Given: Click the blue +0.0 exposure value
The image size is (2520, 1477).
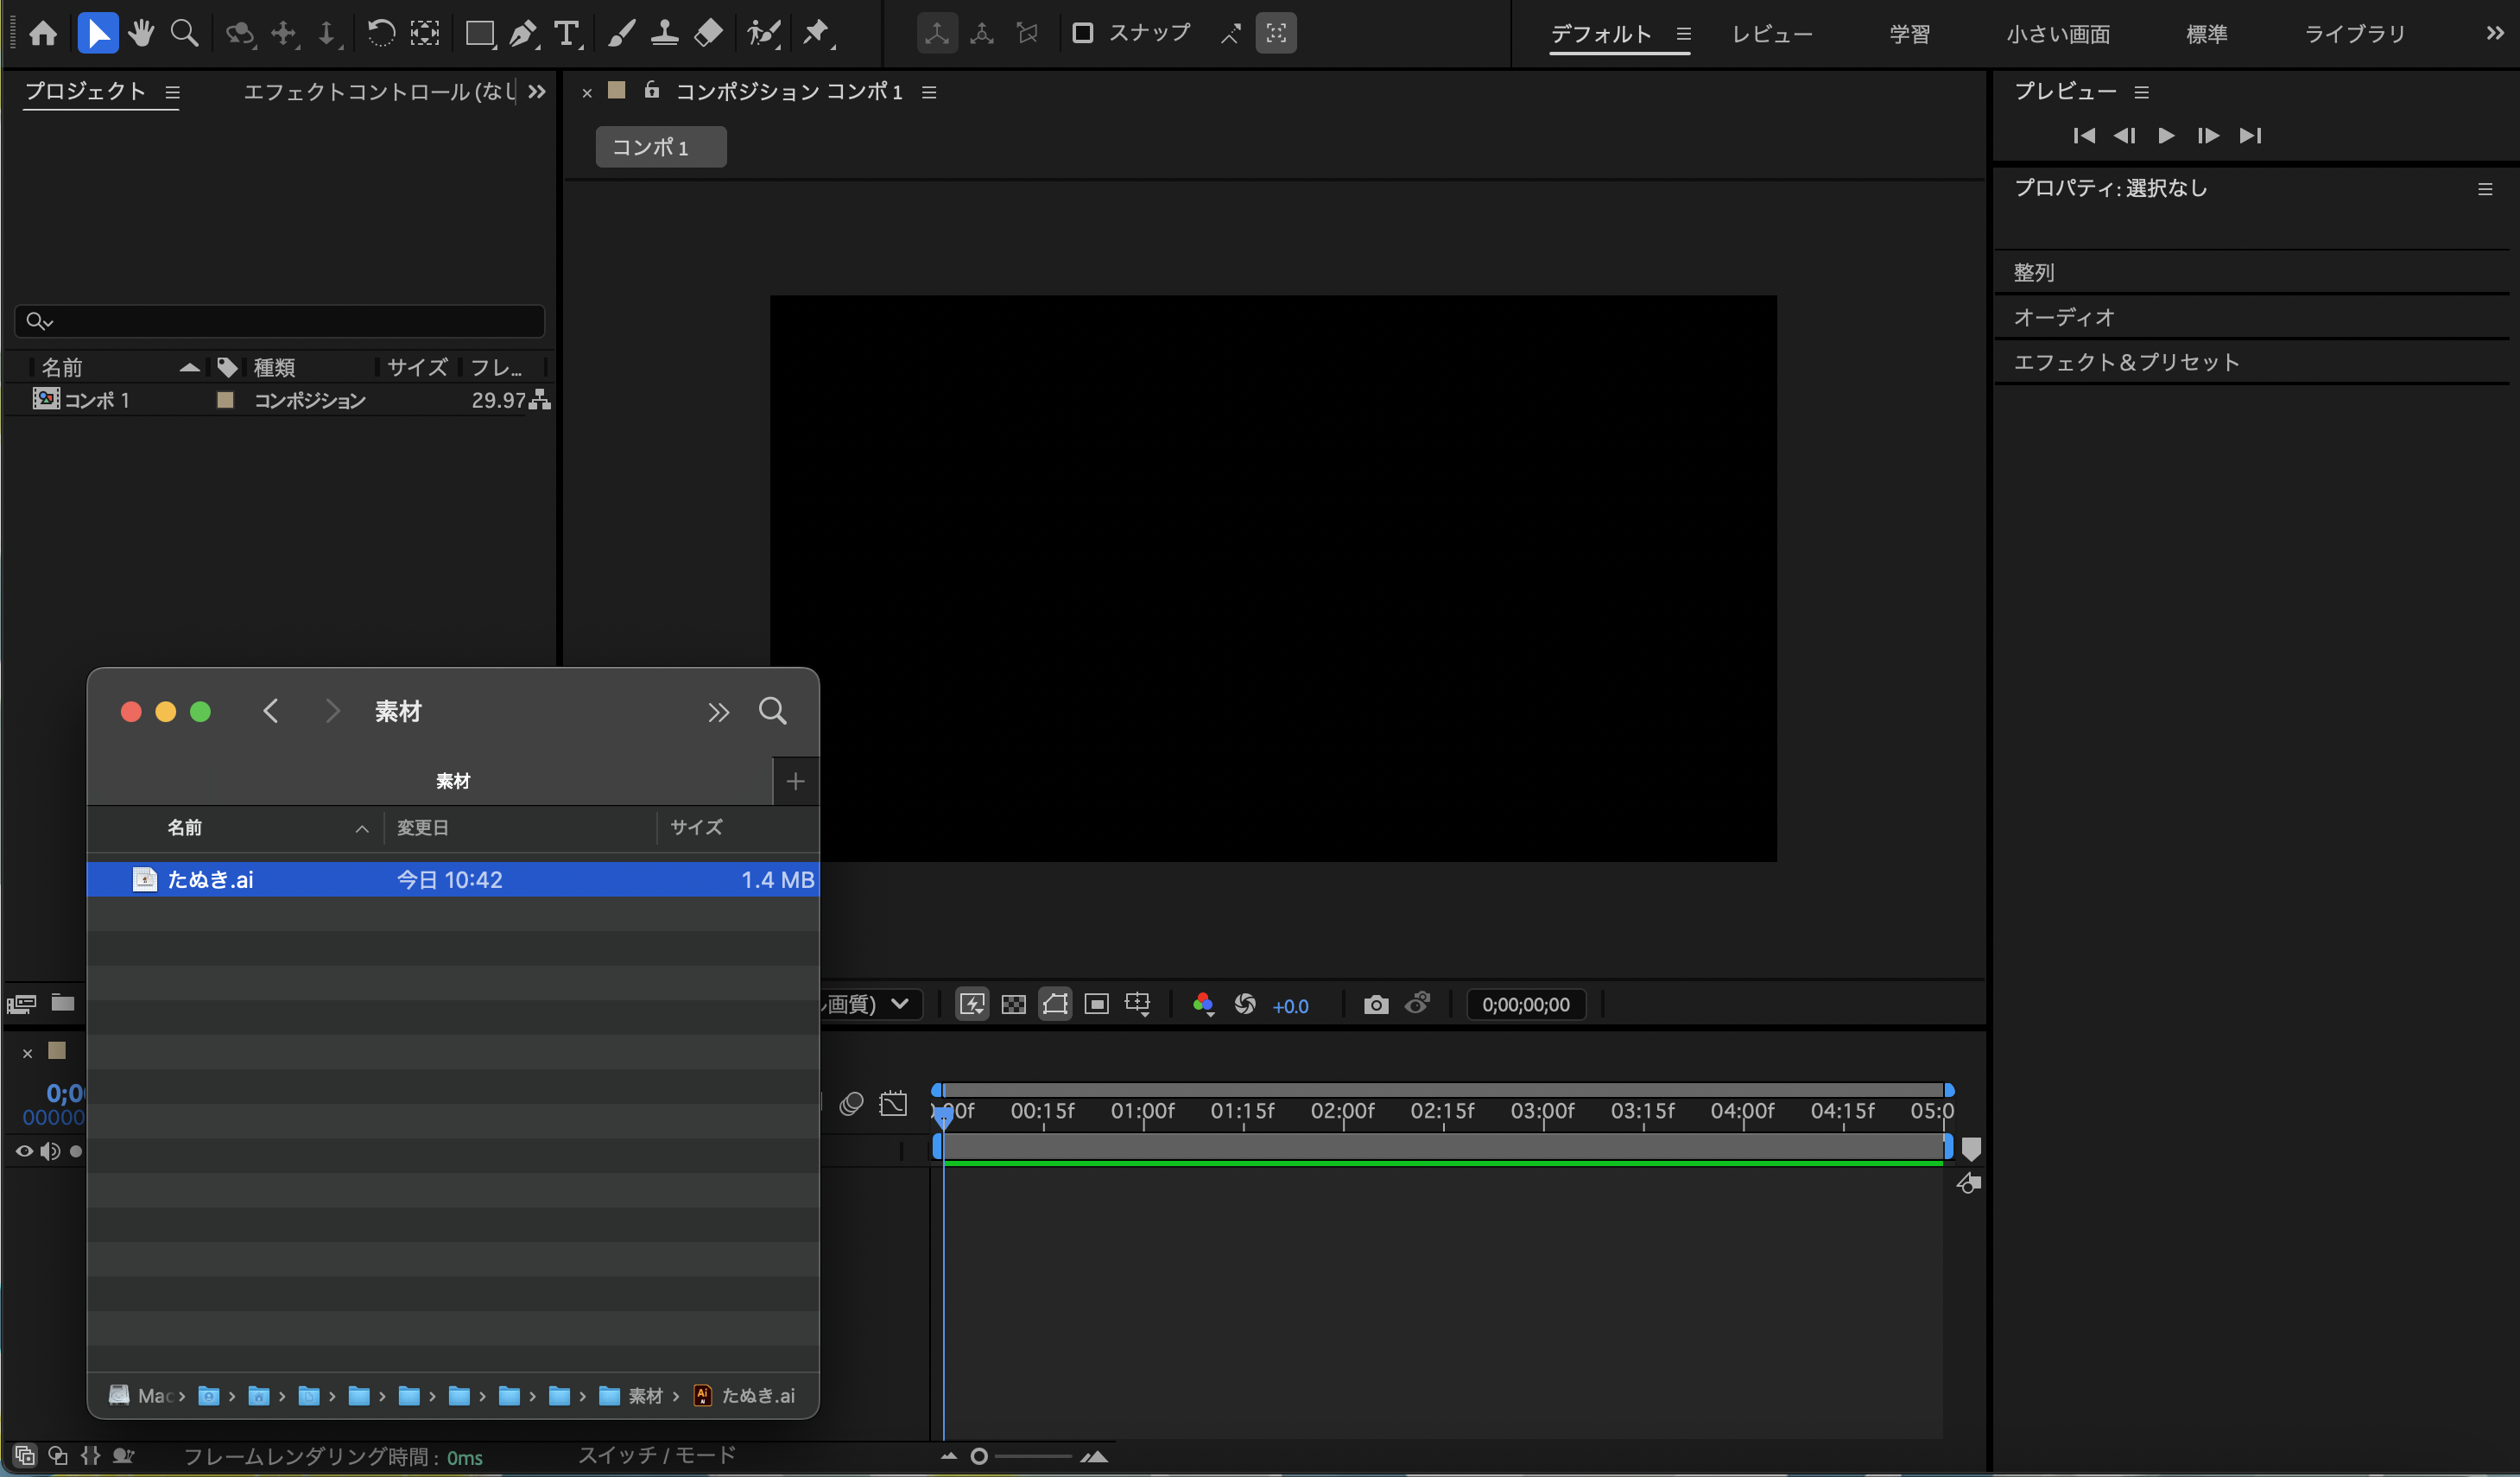Looking at the screenshot, I should pyautogui.click(x=1290, y=1006).
